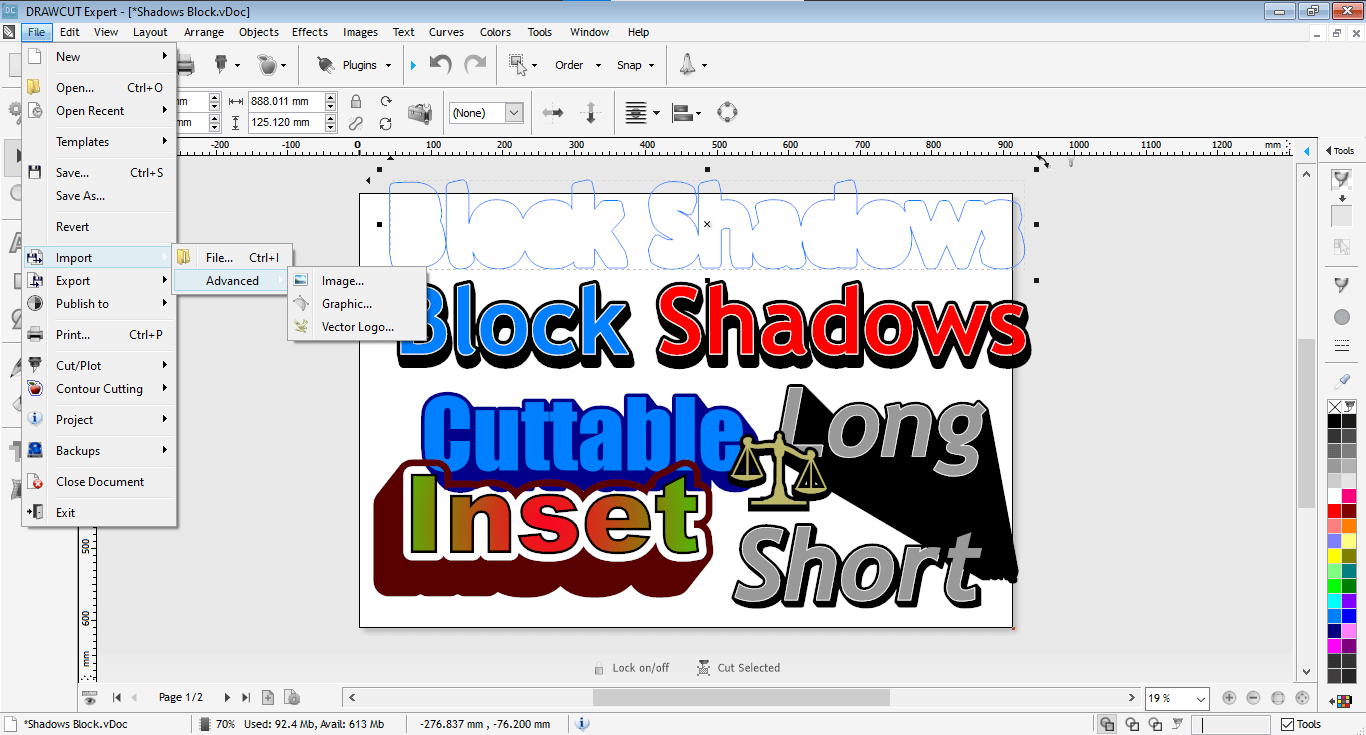Click the horizontal mirror arrows icon

pyautogui.click(x=553, y=113)
